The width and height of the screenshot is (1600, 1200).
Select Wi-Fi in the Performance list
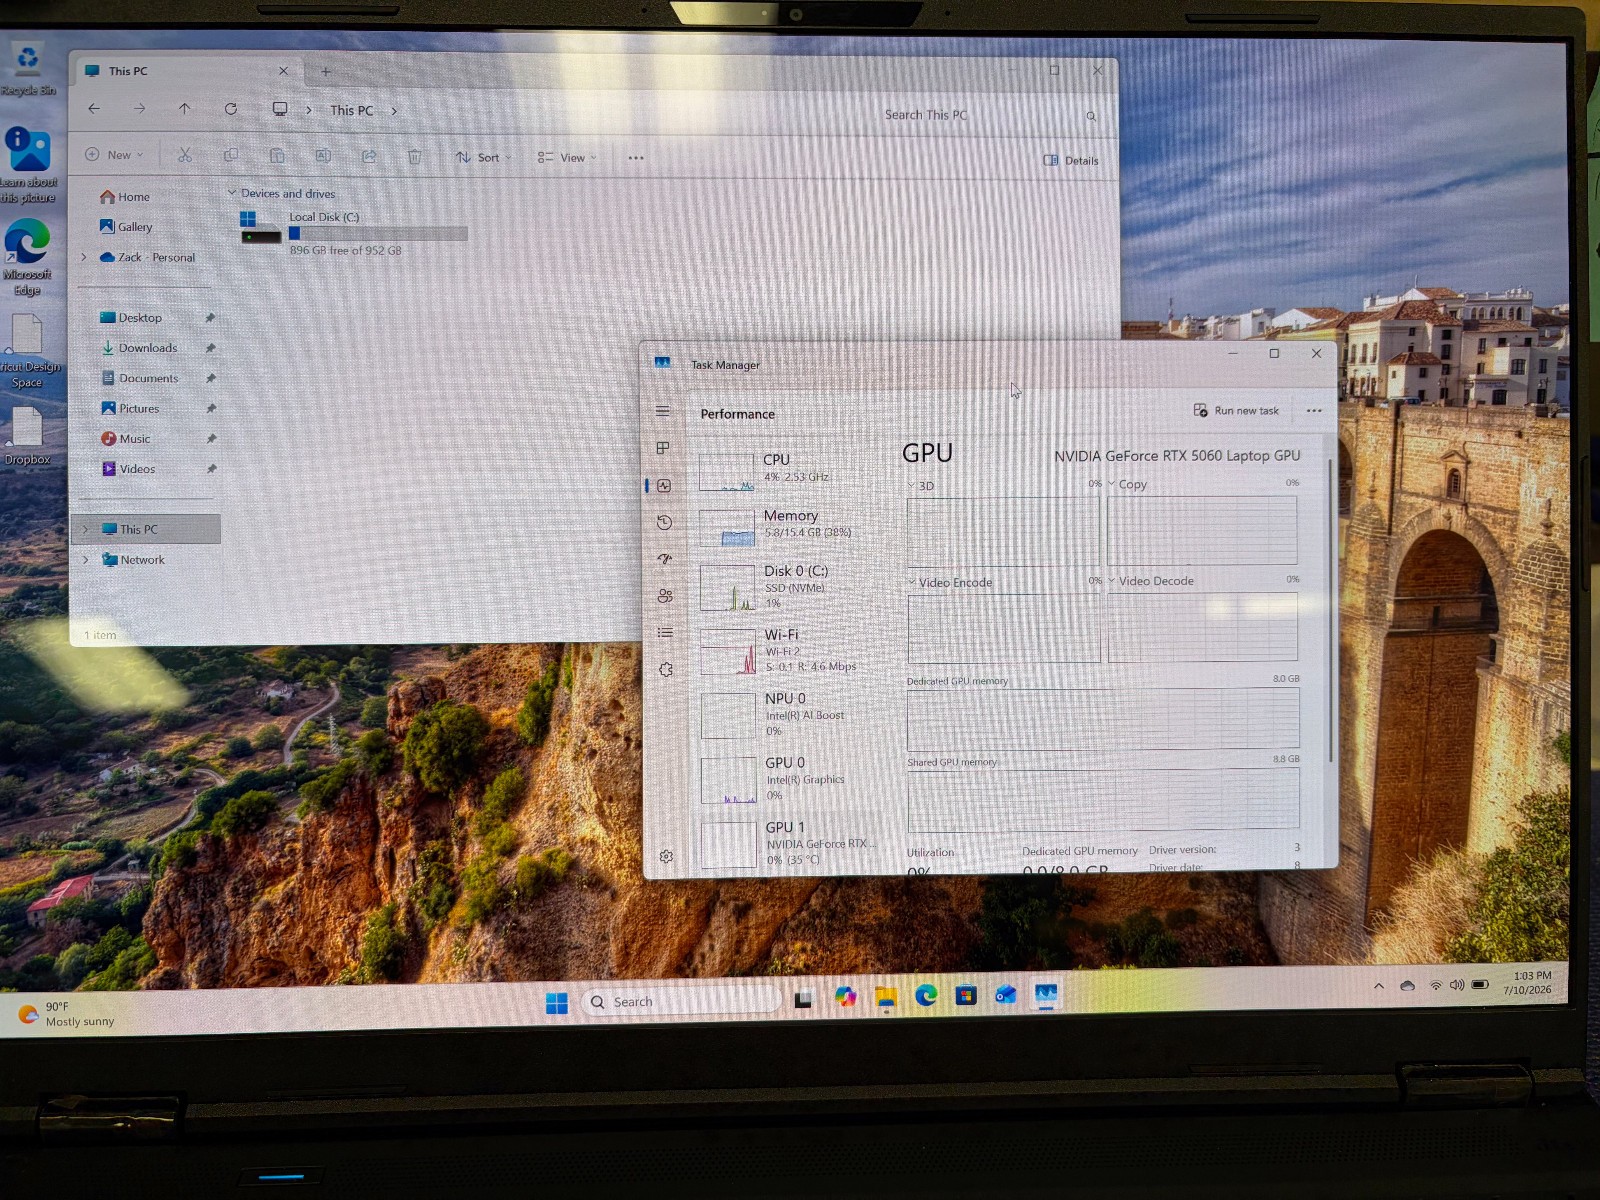(x=790, y=650)
